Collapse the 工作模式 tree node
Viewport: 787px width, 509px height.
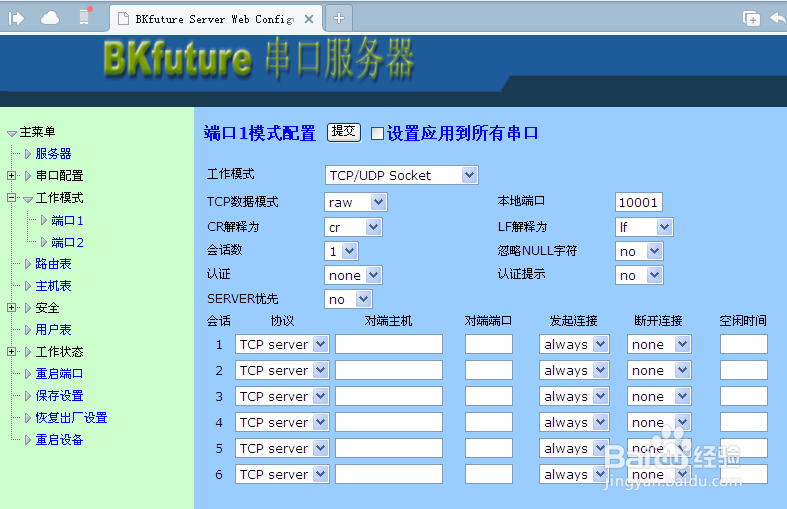point(12,198)
